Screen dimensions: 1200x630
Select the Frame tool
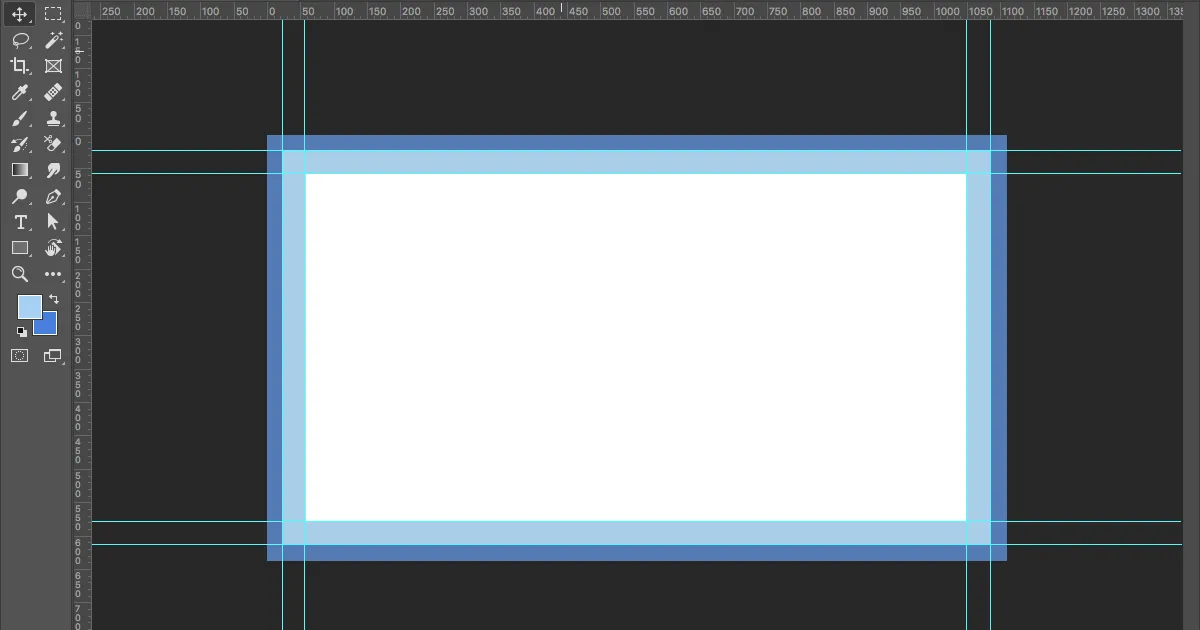click(53, 66)
